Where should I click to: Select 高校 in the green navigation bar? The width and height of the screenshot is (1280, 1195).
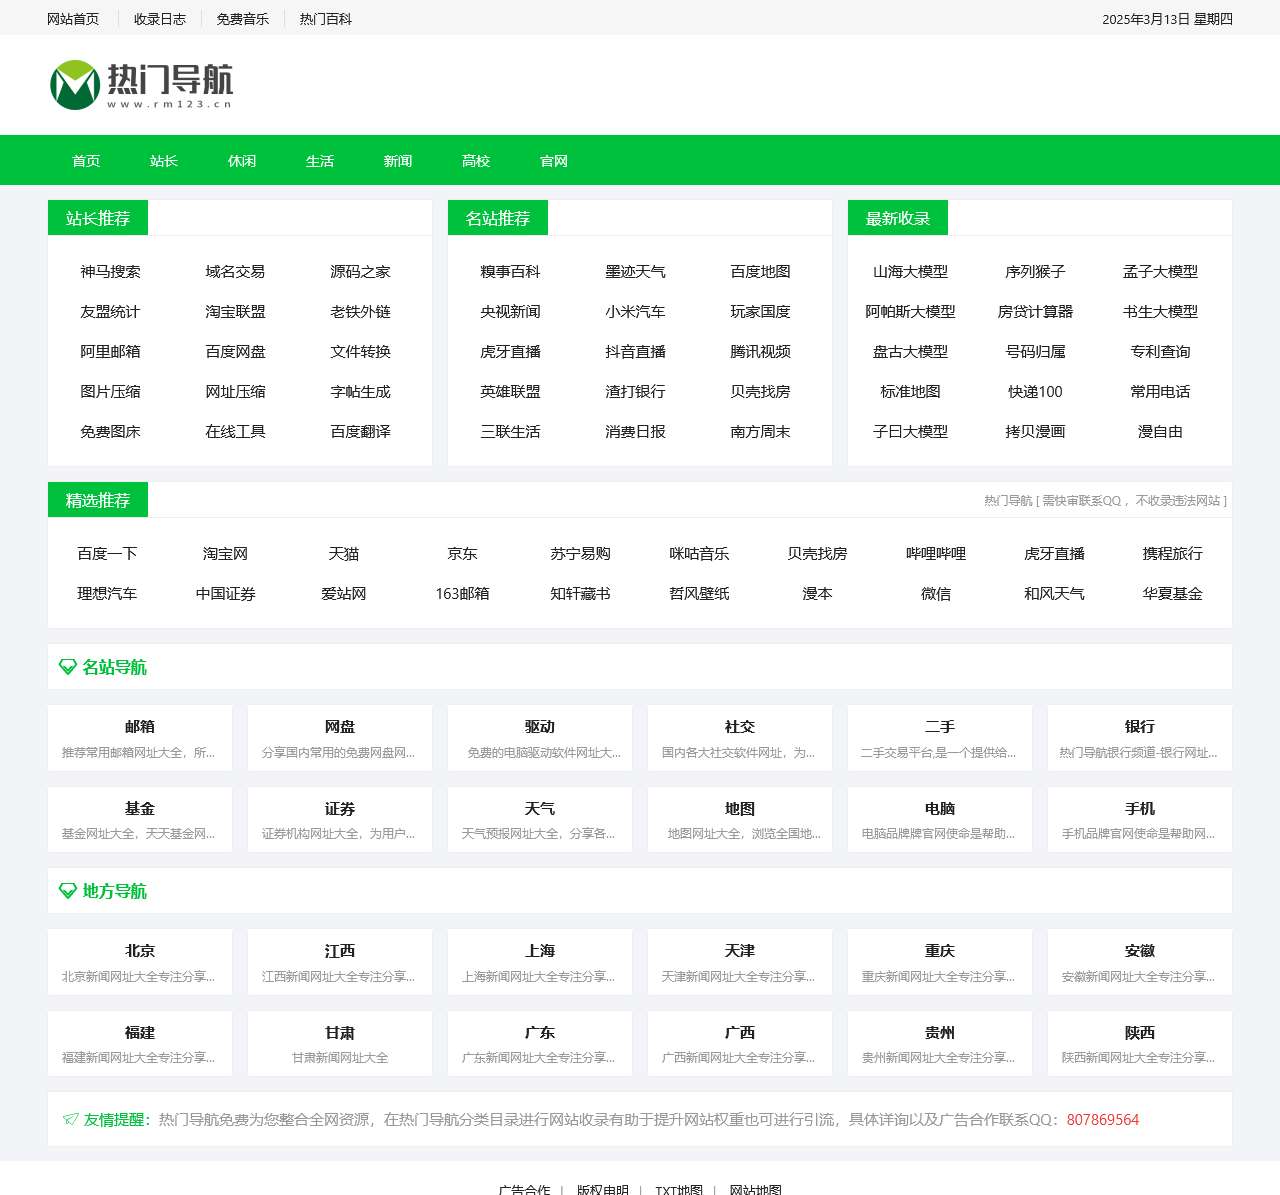(x=476, y=161)
